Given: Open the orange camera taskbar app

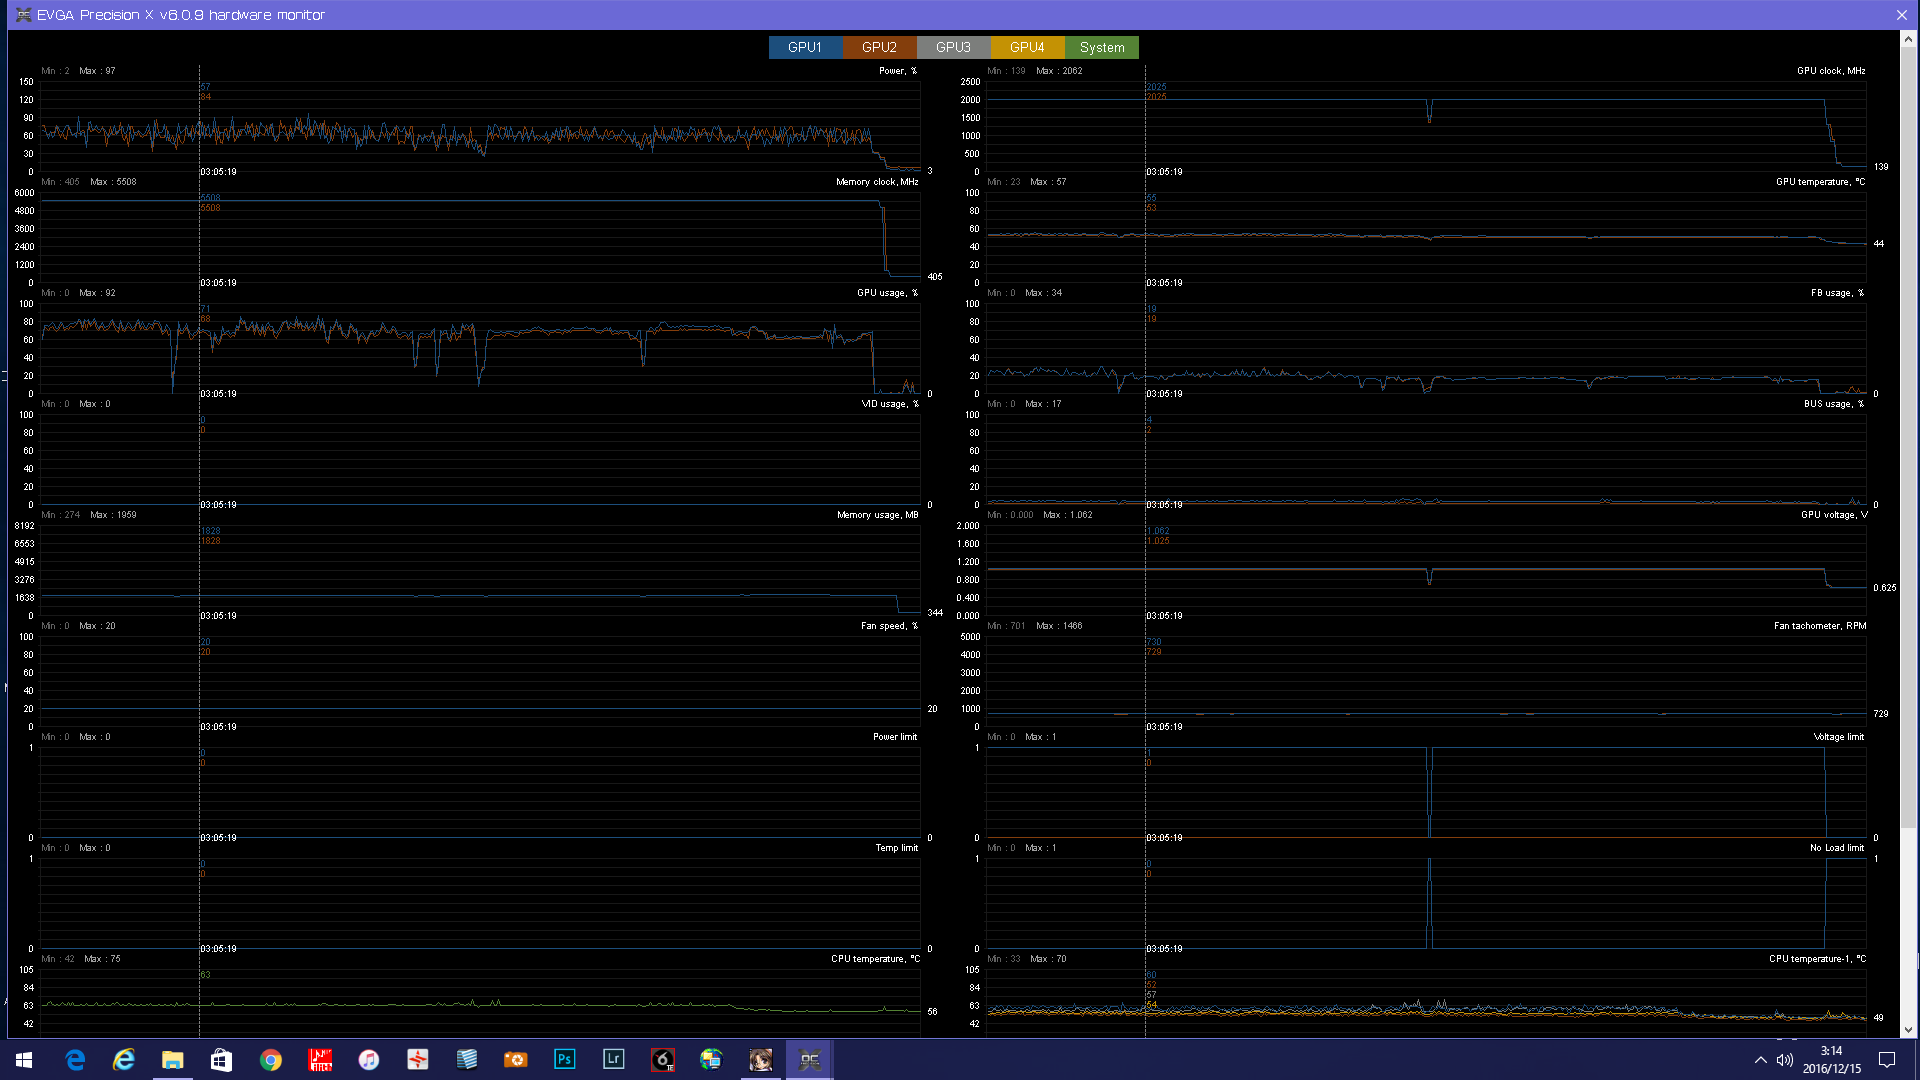Looking at the screenshot, I should click(x=516, y=1059).
